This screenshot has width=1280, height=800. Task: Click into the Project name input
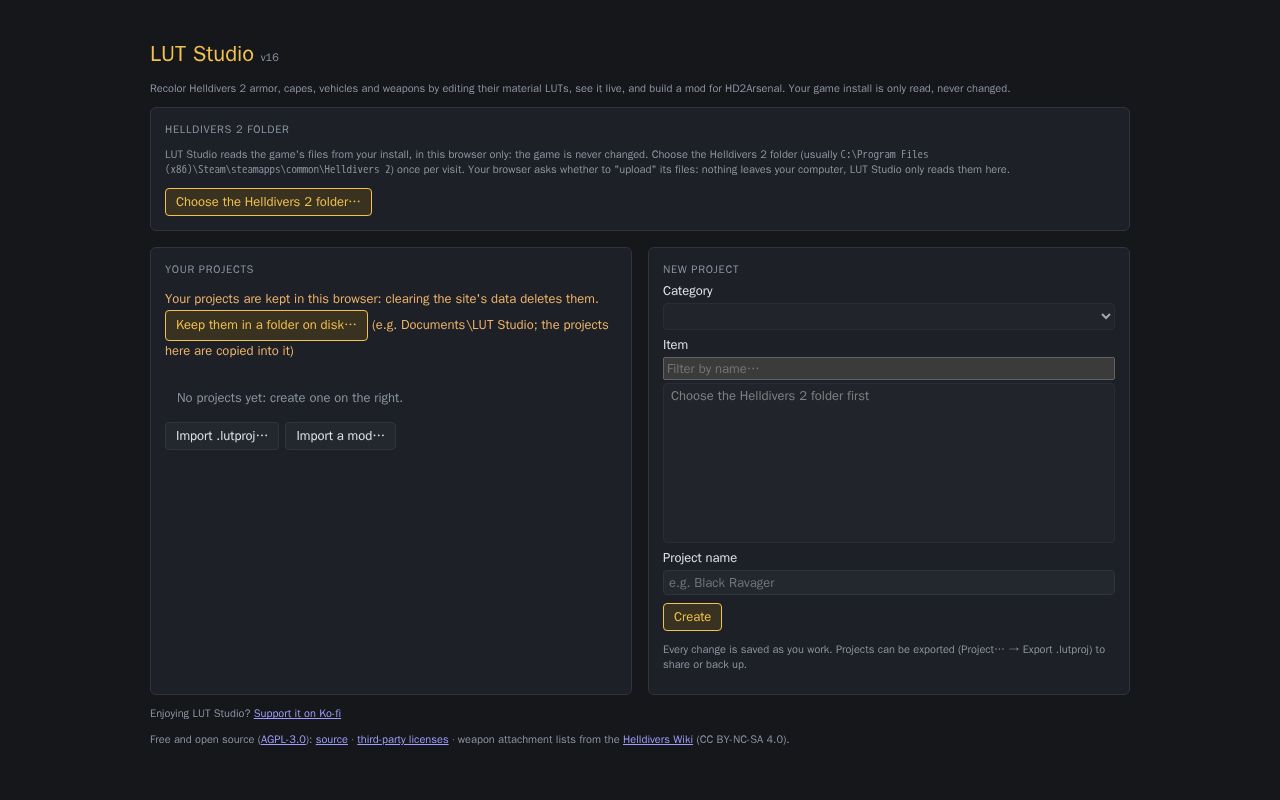click(x=889, y=583)
